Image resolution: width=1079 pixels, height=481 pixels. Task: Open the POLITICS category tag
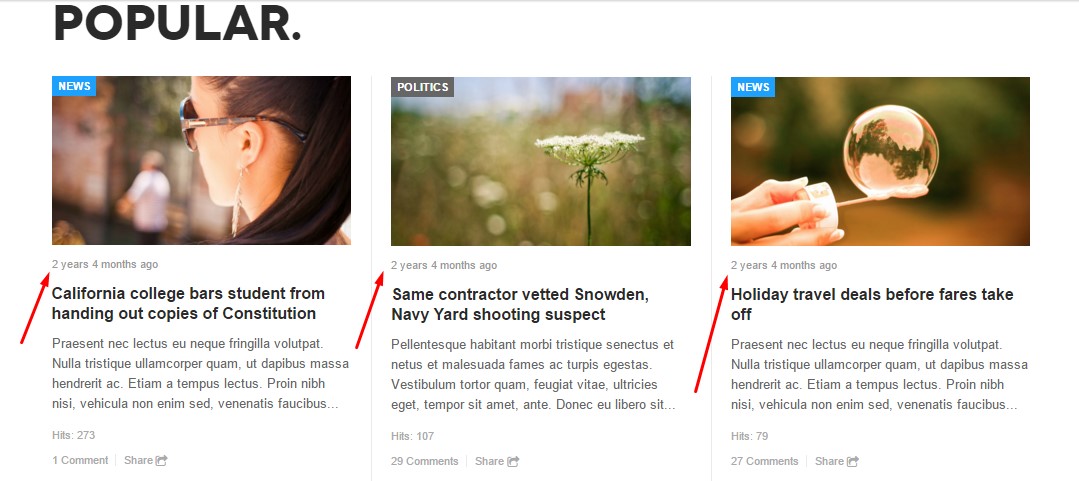(x=423, y=87)
